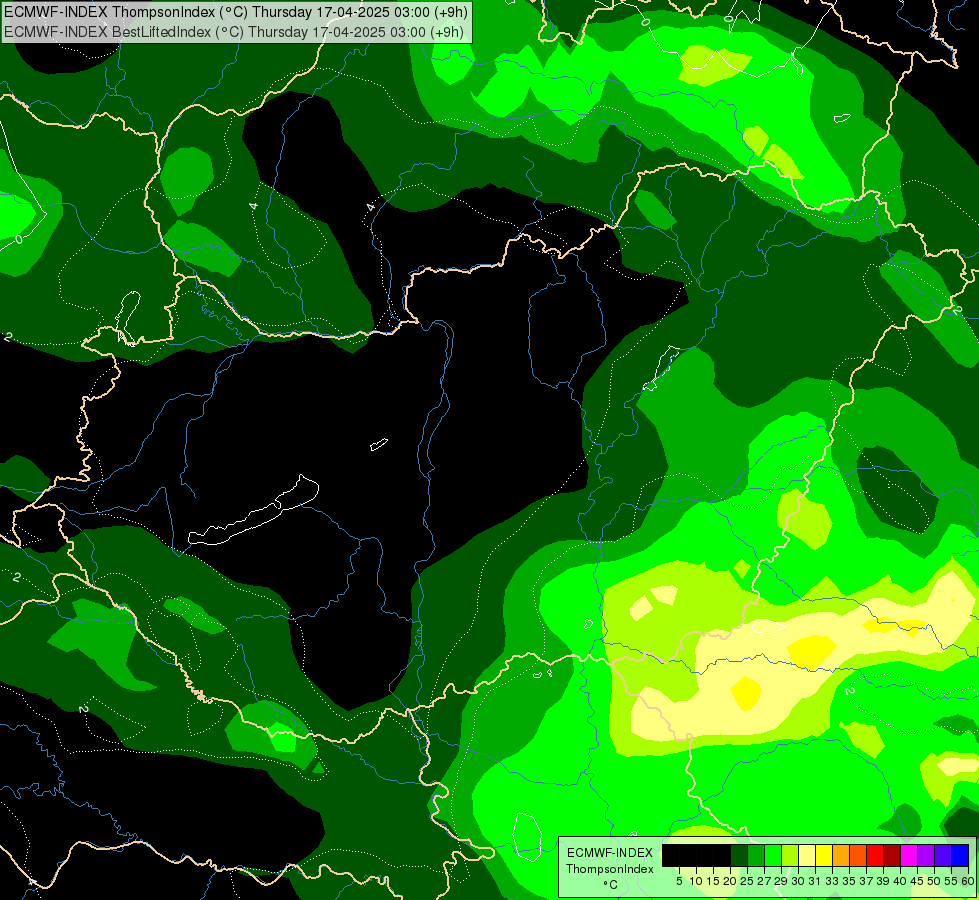The height and width of the screenshot is (900, 979).
Task: Select the purple 45-50 legend swatch
Action: pos(927,856)
